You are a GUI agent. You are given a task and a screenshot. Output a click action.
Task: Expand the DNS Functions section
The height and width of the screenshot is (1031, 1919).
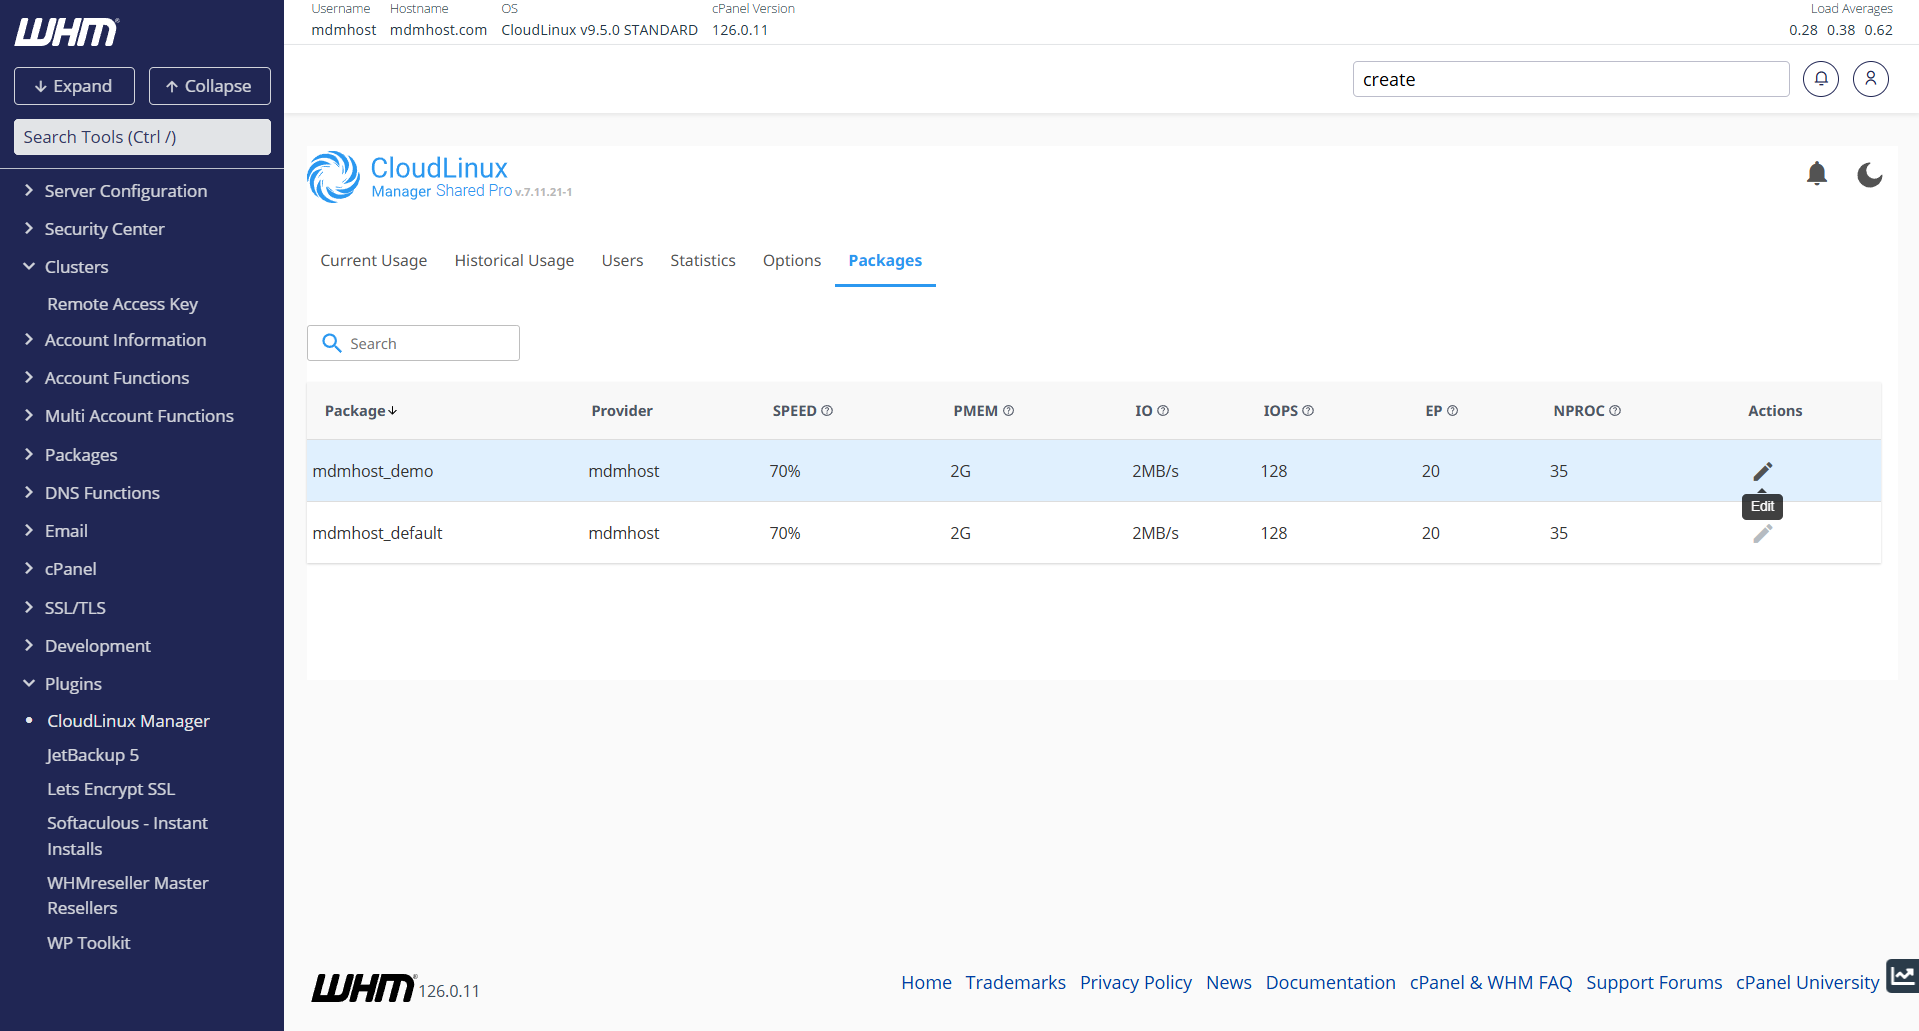(102, 493)
